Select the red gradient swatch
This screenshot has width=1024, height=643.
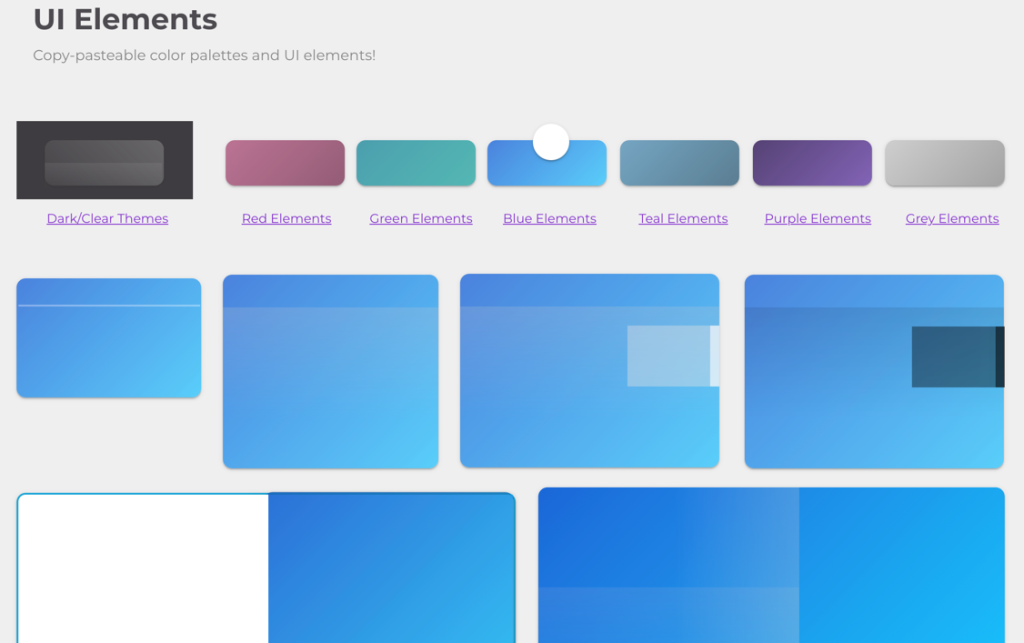(x=285, y=162)
